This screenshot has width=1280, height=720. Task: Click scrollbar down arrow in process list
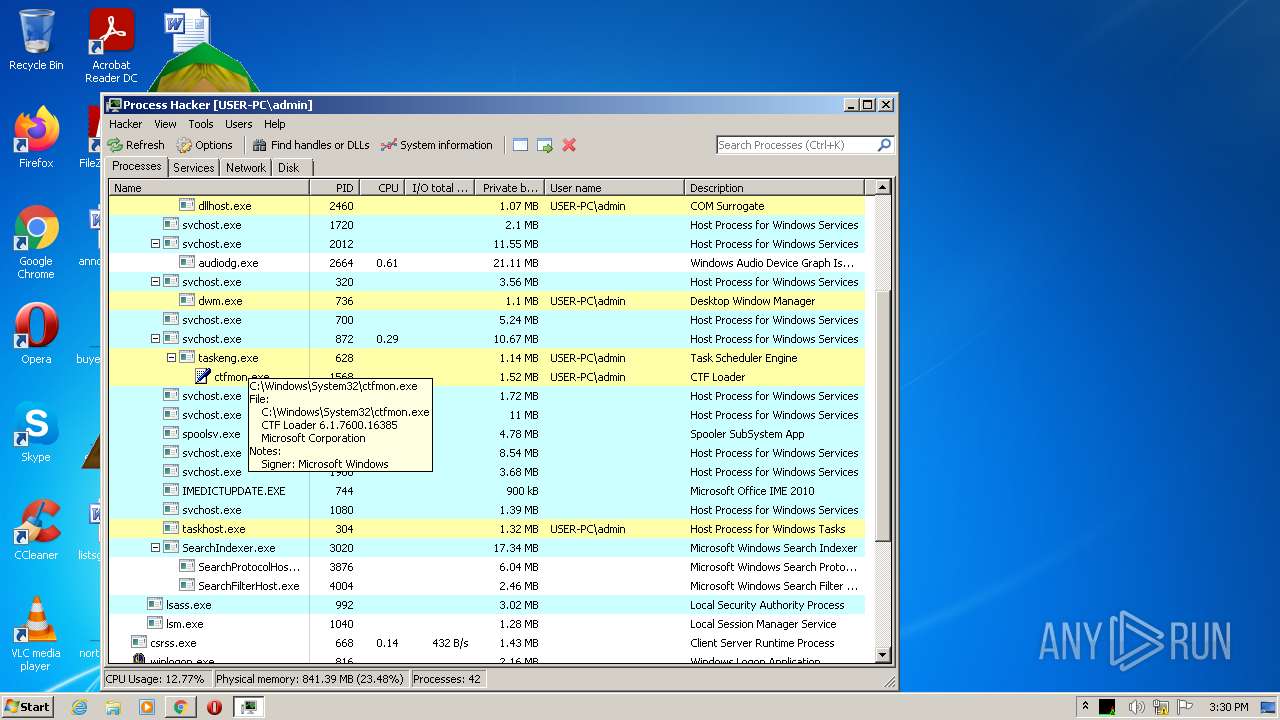pyautogui.click(x=882, y=655)
